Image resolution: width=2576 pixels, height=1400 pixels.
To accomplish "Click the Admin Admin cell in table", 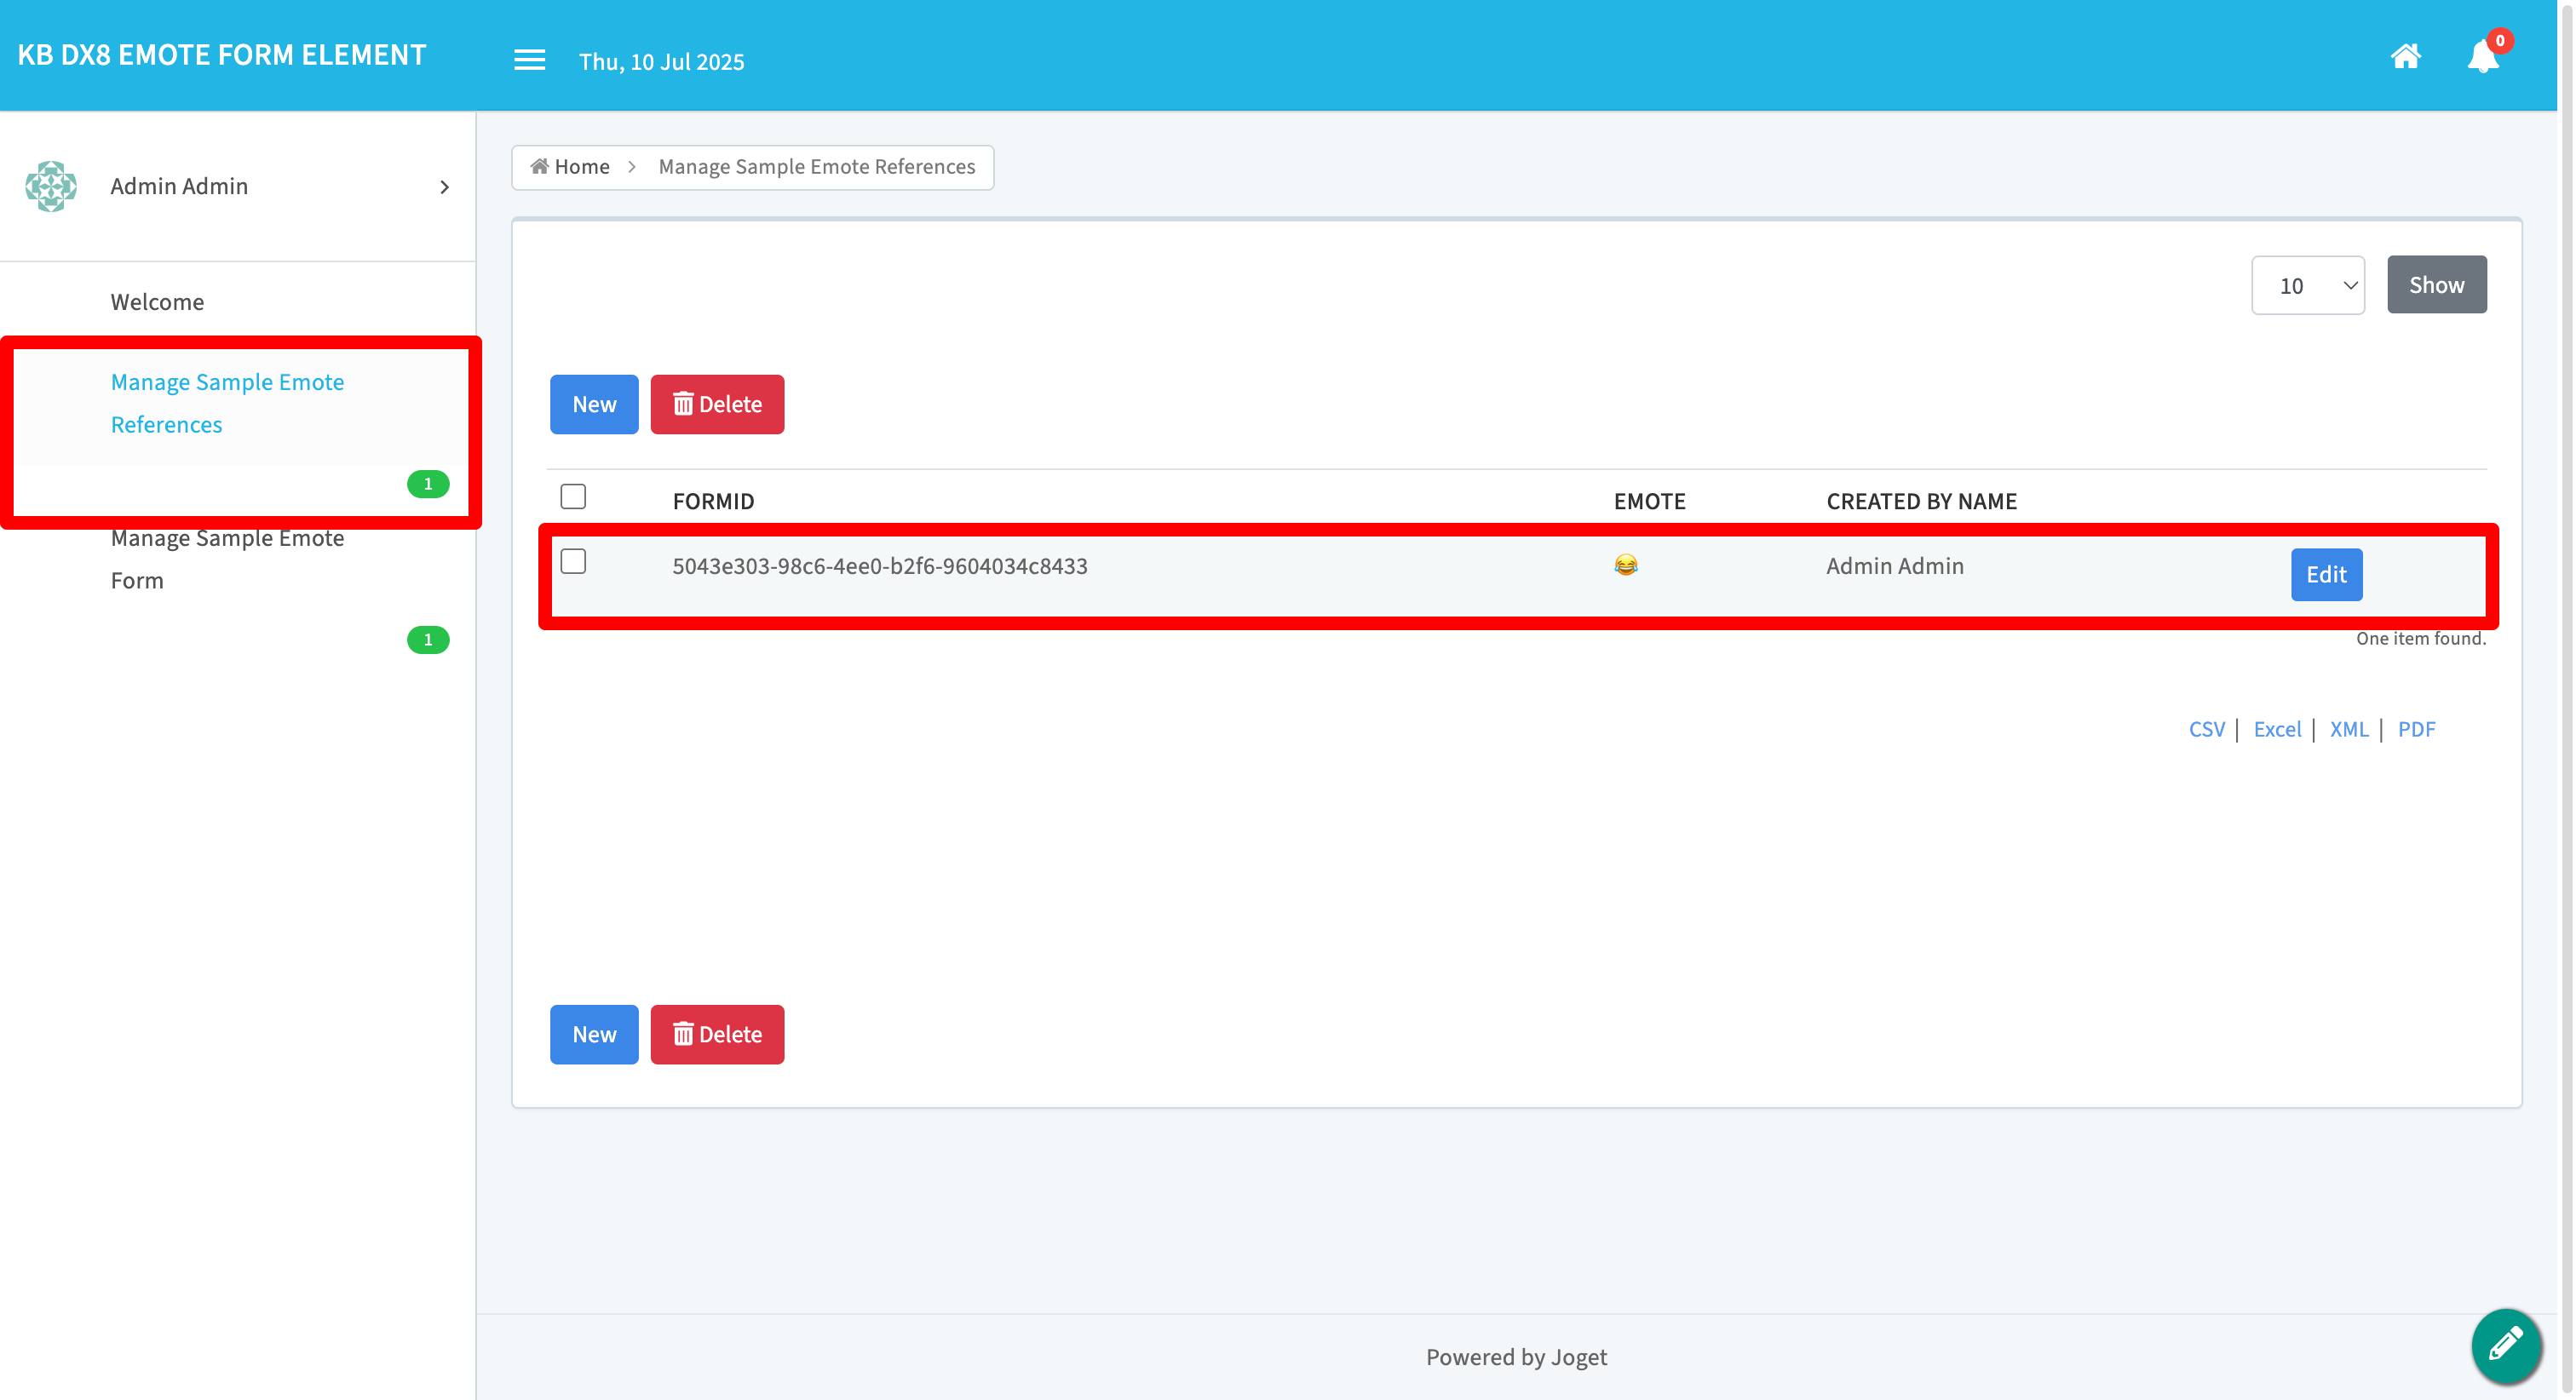I will (x=1895, y=566).
